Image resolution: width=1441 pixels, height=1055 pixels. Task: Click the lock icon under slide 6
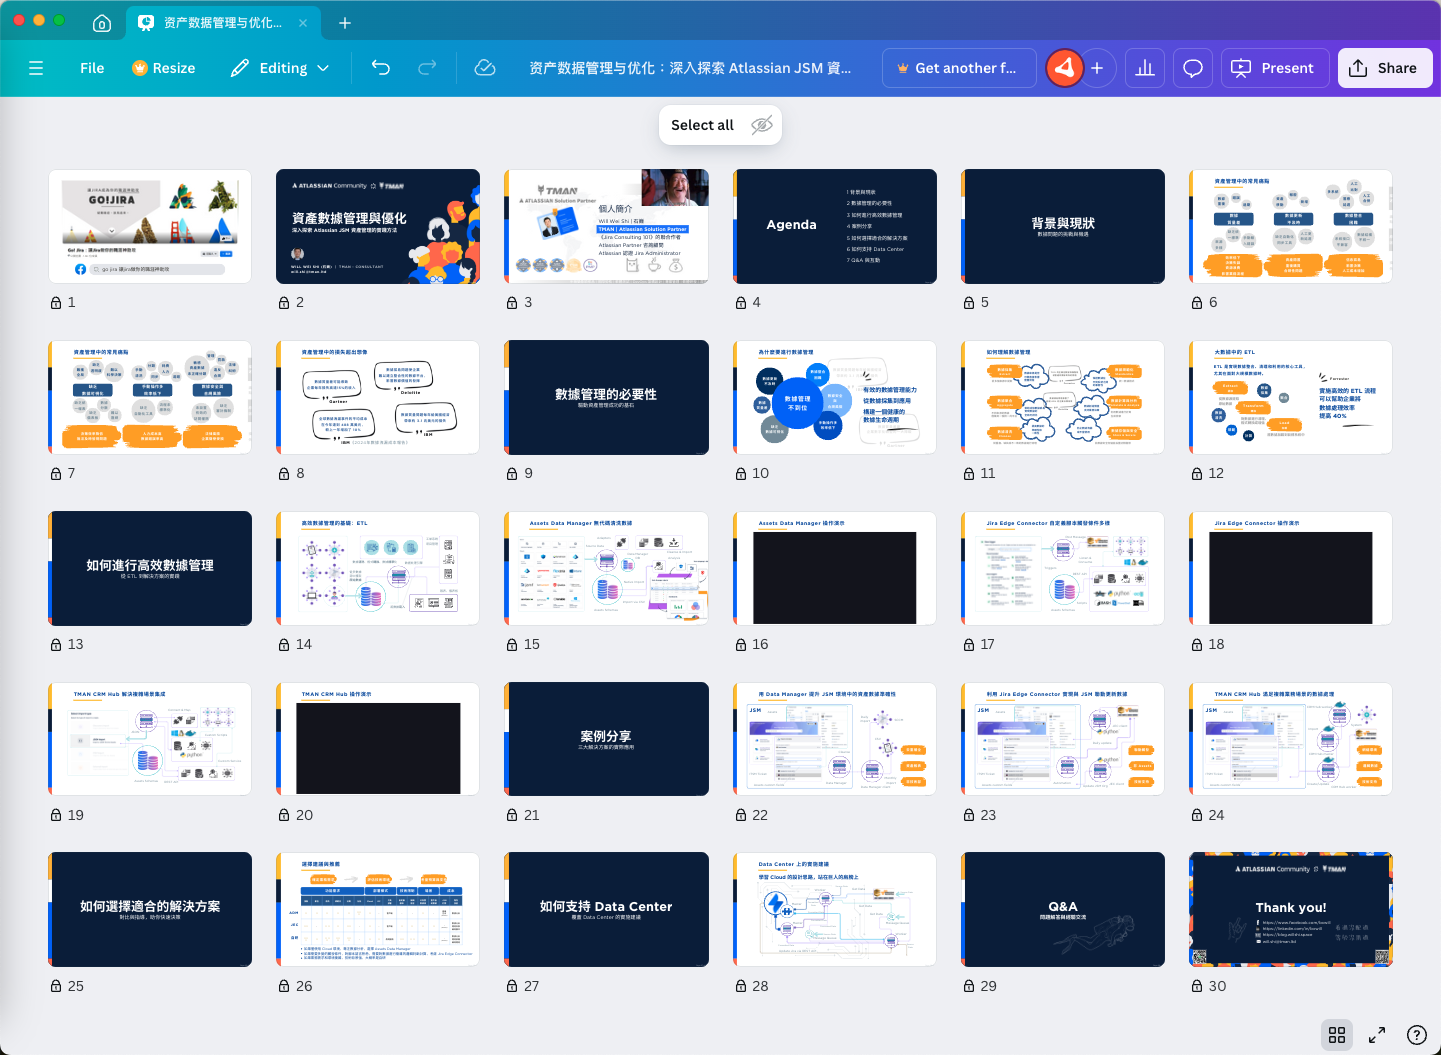(1197, 302)
